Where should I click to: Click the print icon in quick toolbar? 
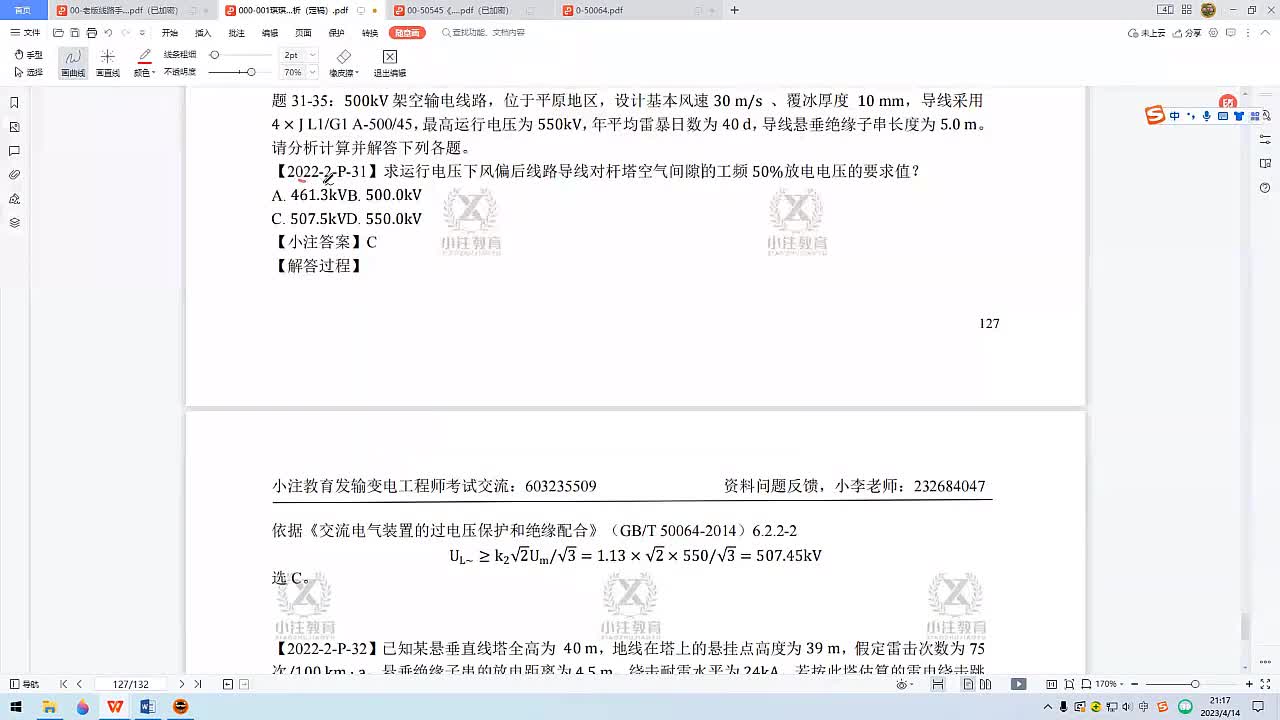tap(91, 33)
